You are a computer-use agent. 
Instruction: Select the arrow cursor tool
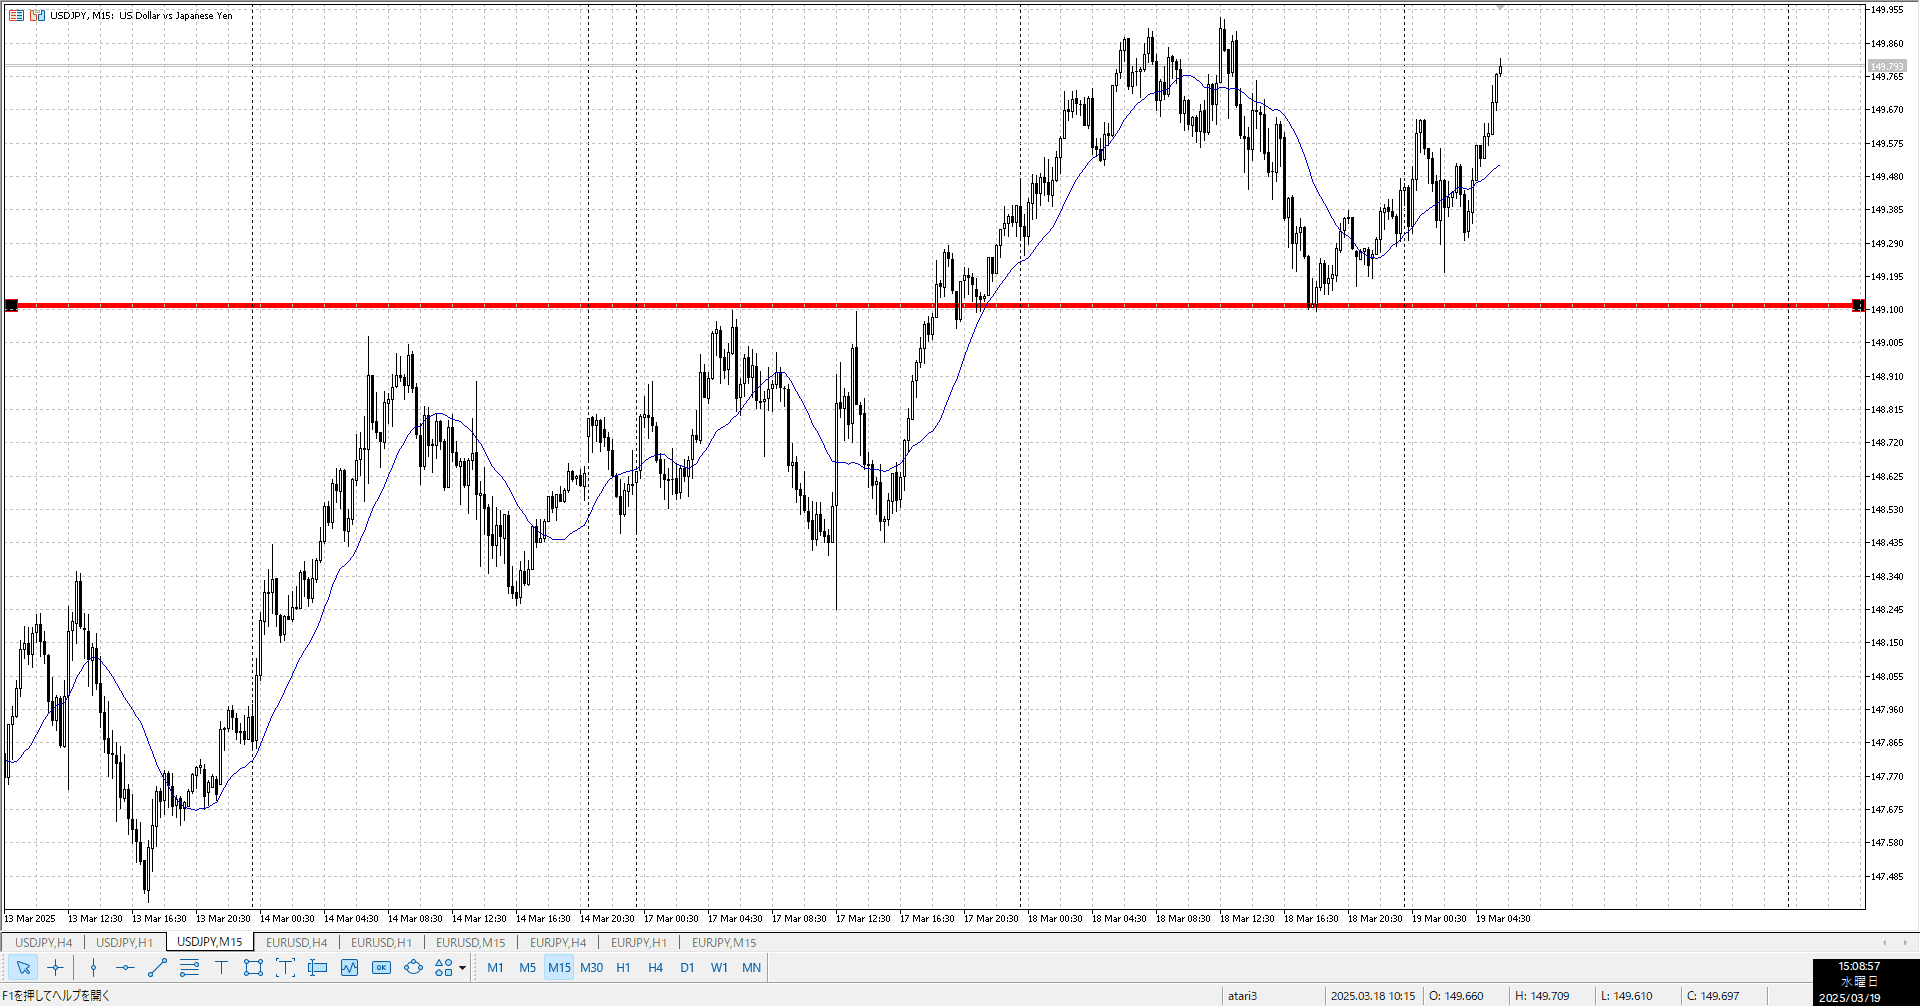click(23, 967)
